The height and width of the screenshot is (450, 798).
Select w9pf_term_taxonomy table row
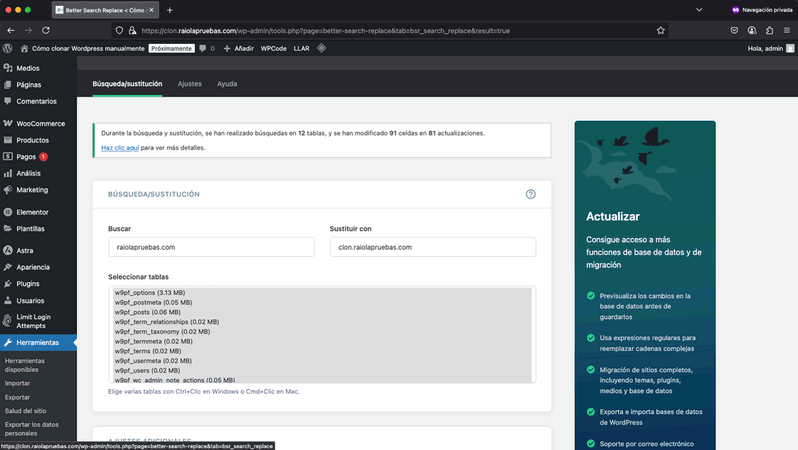coord(323,331)
